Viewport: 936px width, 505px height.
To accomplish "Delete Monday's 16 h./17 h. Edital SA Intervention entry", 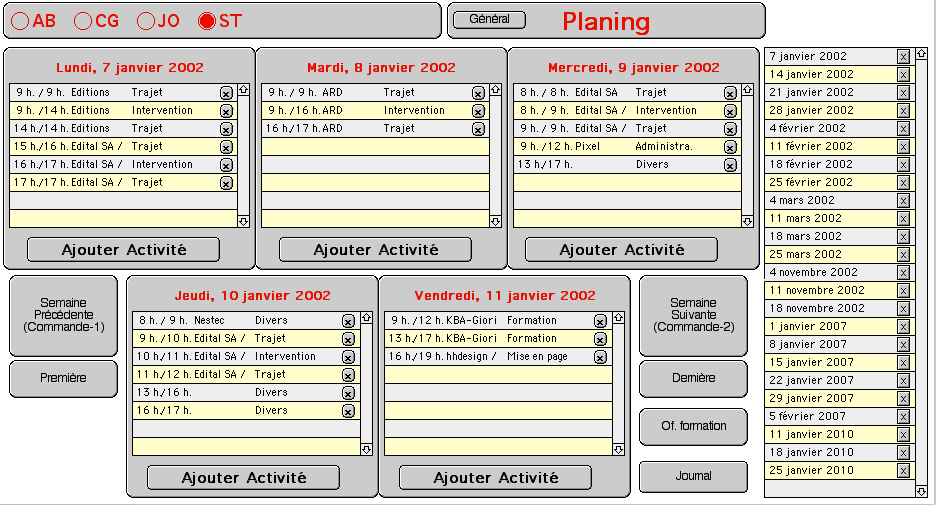I will pyautogui.click(x=226, y=165).
